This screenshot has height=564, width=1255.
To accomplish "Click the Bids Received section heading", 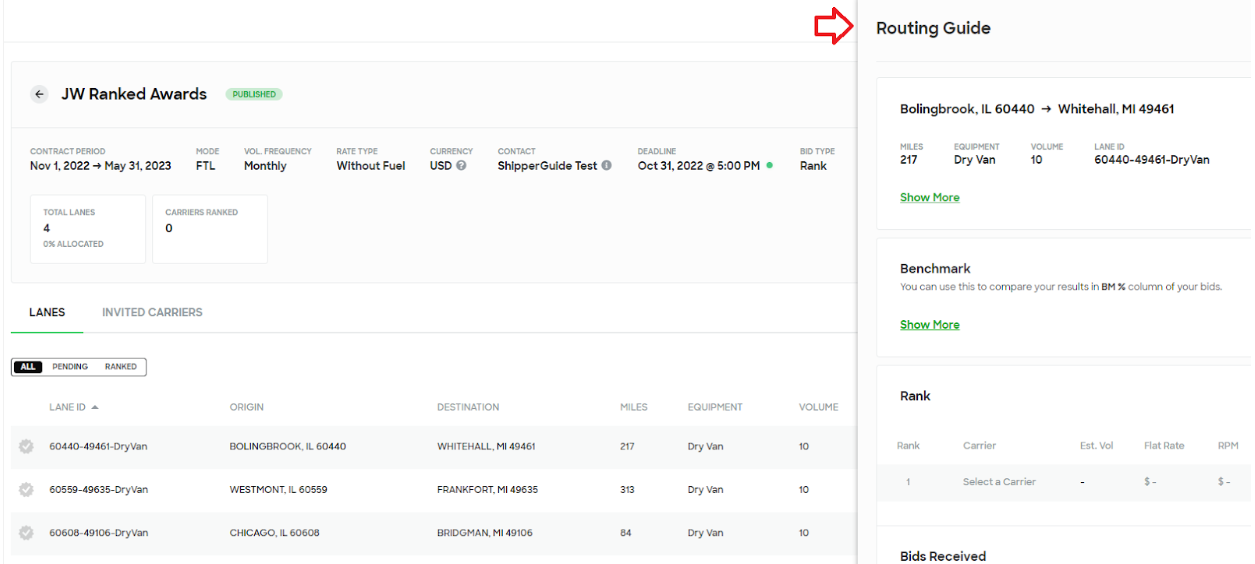I will [943, 556].
